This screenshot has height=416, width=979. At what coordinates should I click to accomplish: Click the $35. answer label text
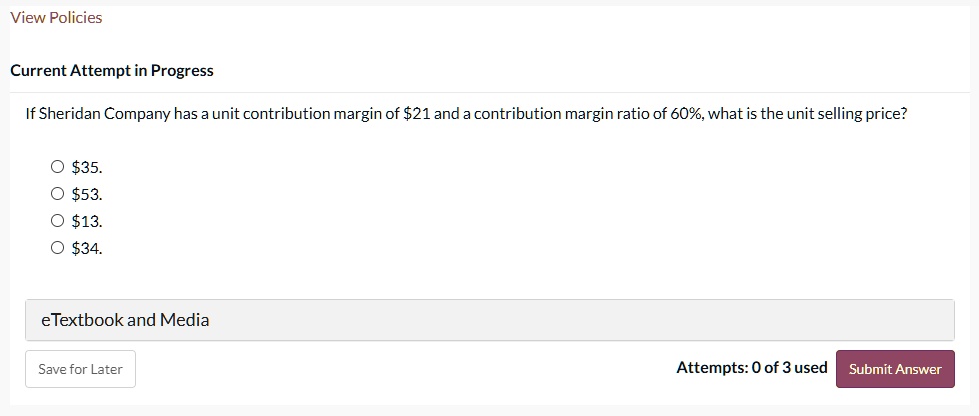click(x=87, y=167)
